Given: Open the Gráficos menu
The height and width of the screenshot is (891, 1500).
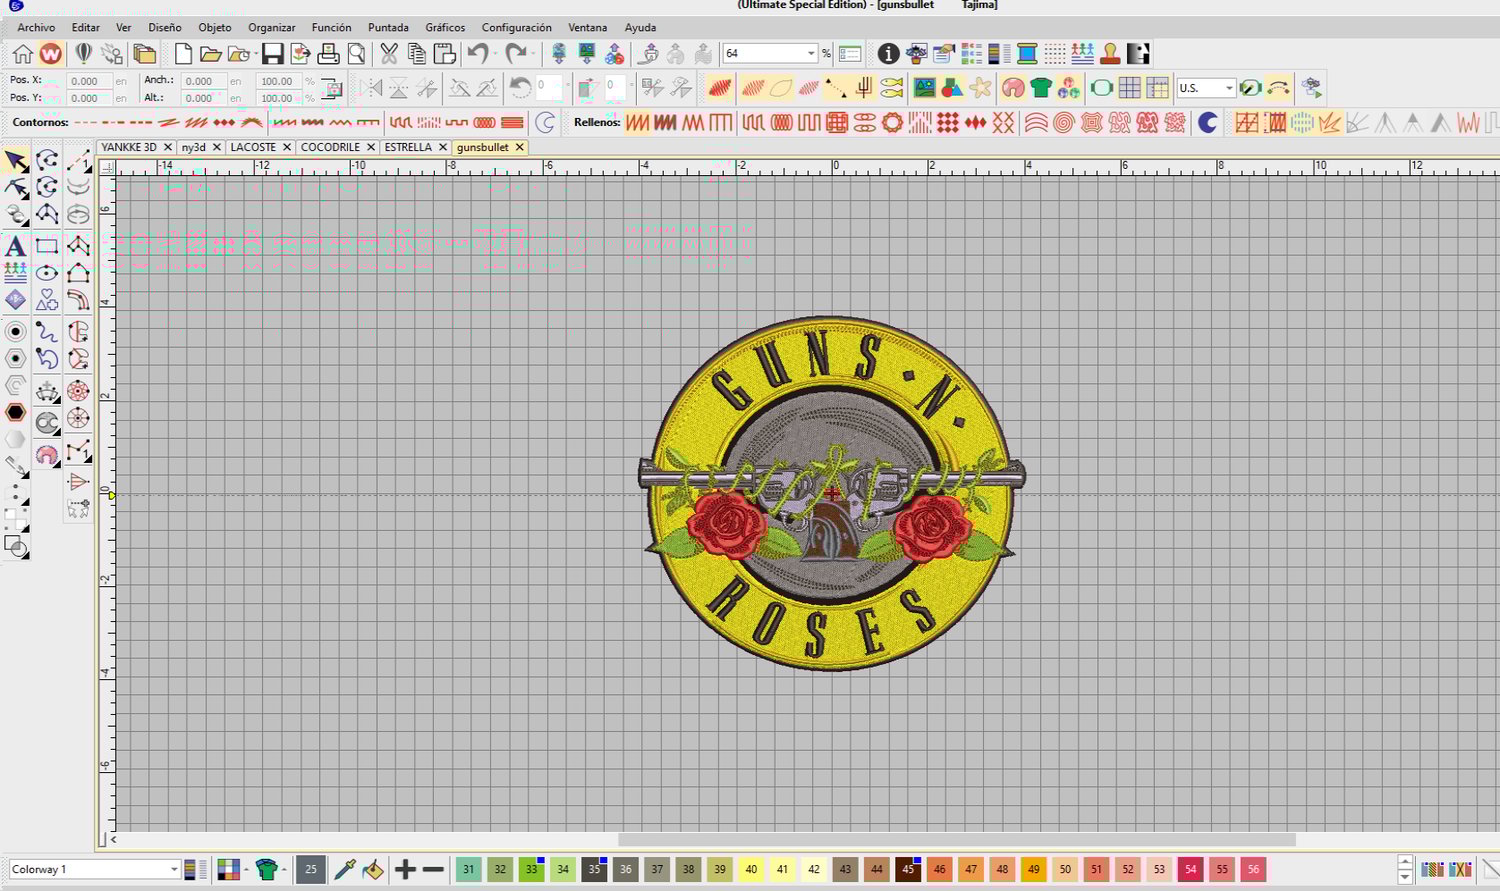Looking at the screenshot, I should [445, 27].
